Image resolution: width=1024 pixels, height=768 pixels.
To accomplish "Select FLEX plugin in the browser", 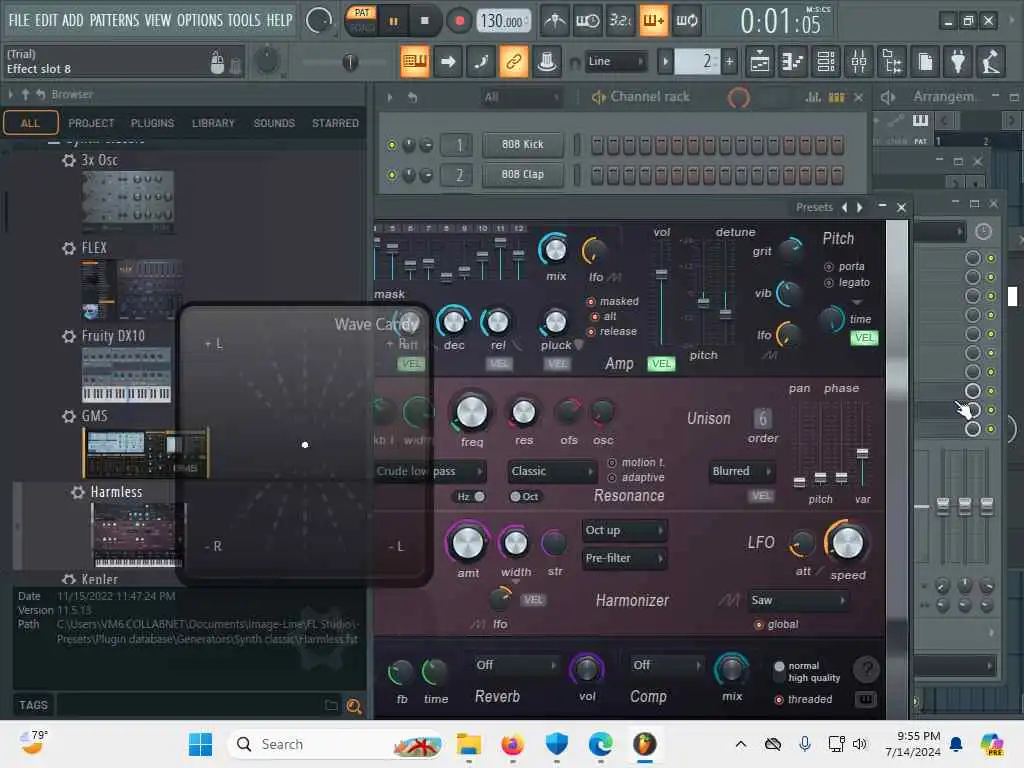I will (x=93, y=248).
